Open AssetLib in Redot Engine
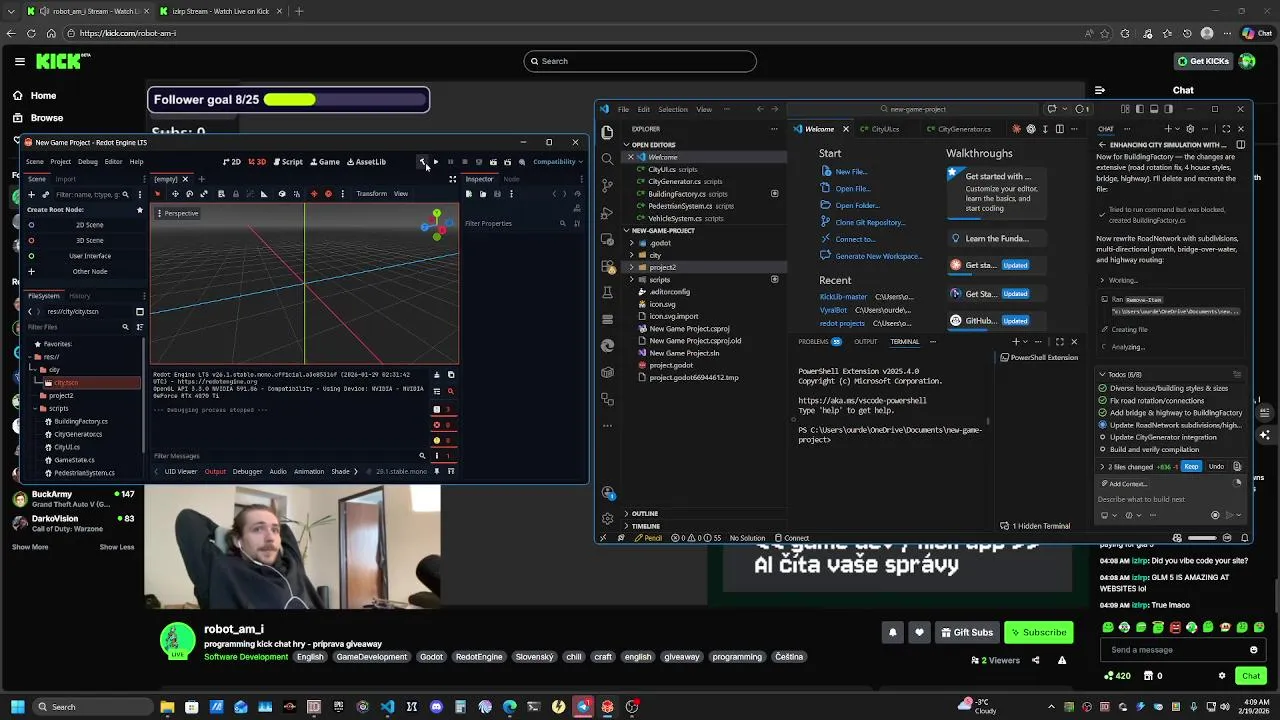Screen dimensions: 1280x720 [366, 162]
